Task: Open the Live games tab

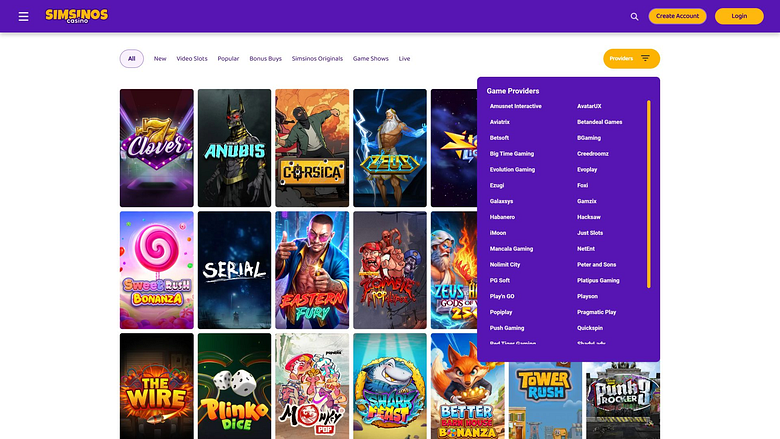Action: point(404,59)
